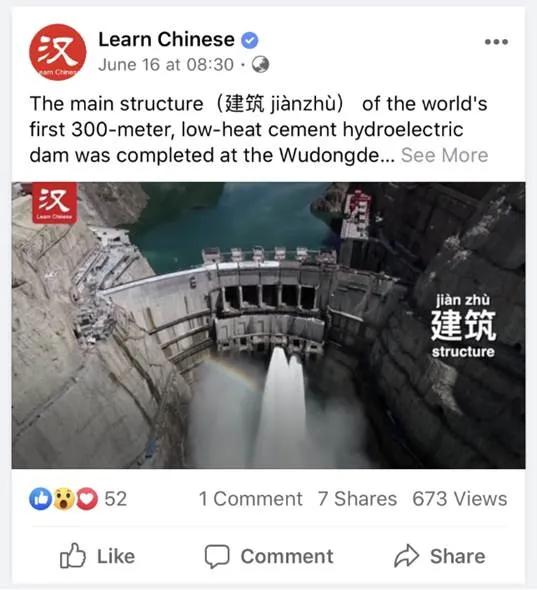The width and height of the screenshot is (537, 590).
Task: Click the 673 Views count
Action: [x=459, y=499]
